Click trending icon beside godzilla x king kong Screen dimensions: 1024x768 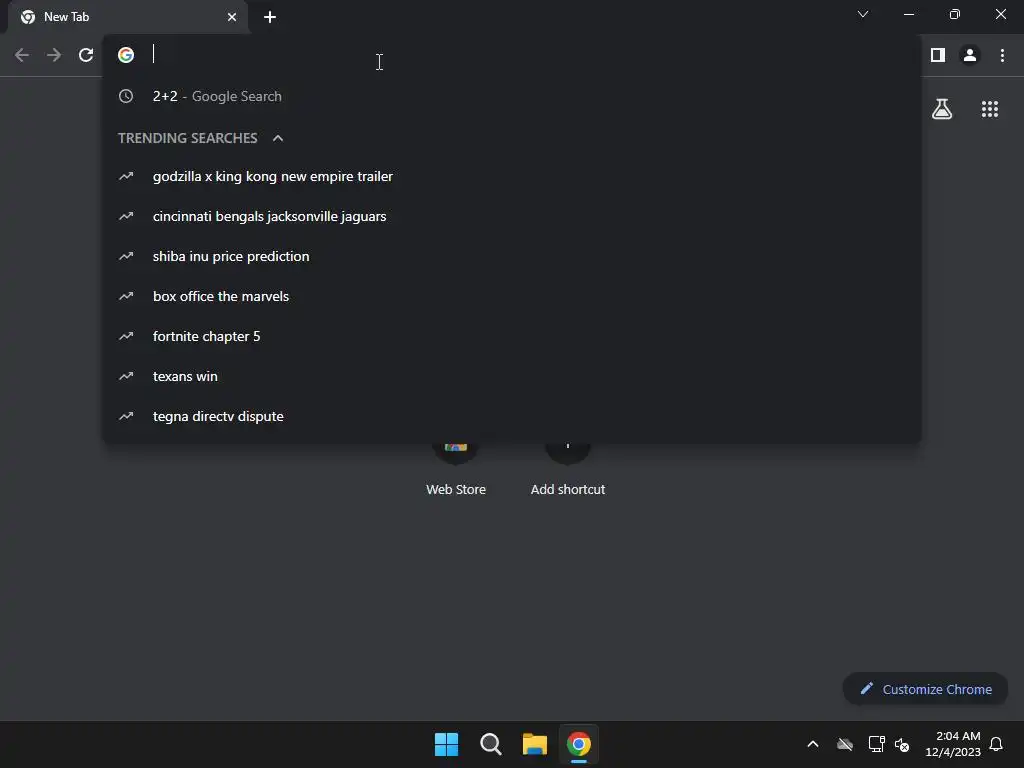[x=126, y=176]
